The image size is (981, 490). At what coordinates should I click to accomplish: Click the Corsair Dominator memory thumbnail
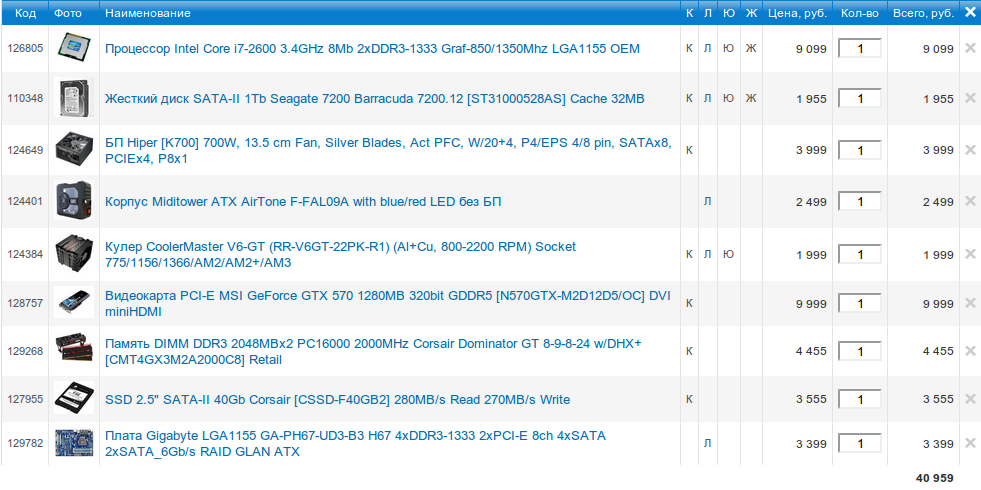point(73,351)
